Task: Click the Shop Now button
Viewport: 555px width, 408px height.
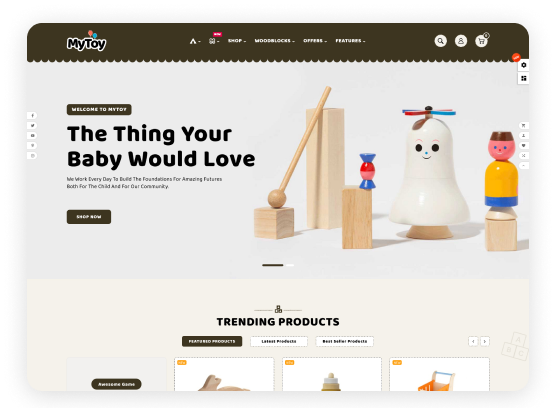Action: 89,217
